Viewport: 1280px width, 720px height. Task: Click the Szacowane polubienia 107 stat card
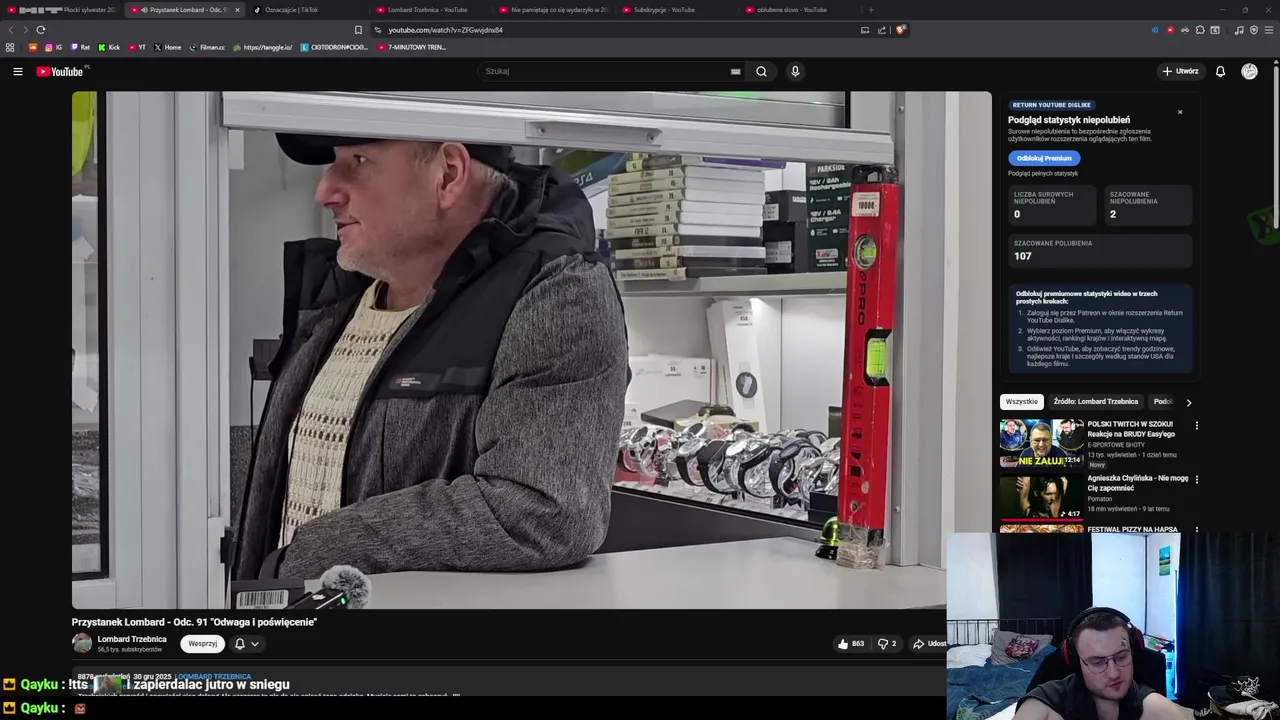[1100, 250]
